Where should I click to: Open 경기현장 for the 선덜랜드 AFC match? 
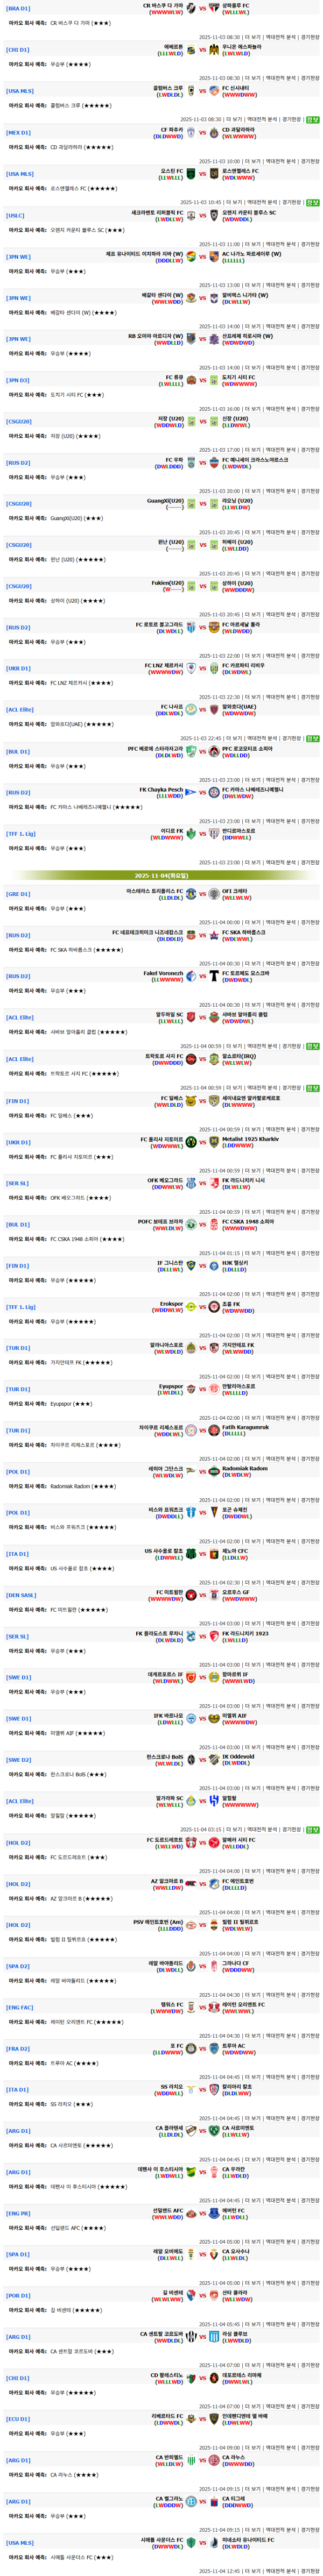pyautogui.click(x=310, y=2241)
